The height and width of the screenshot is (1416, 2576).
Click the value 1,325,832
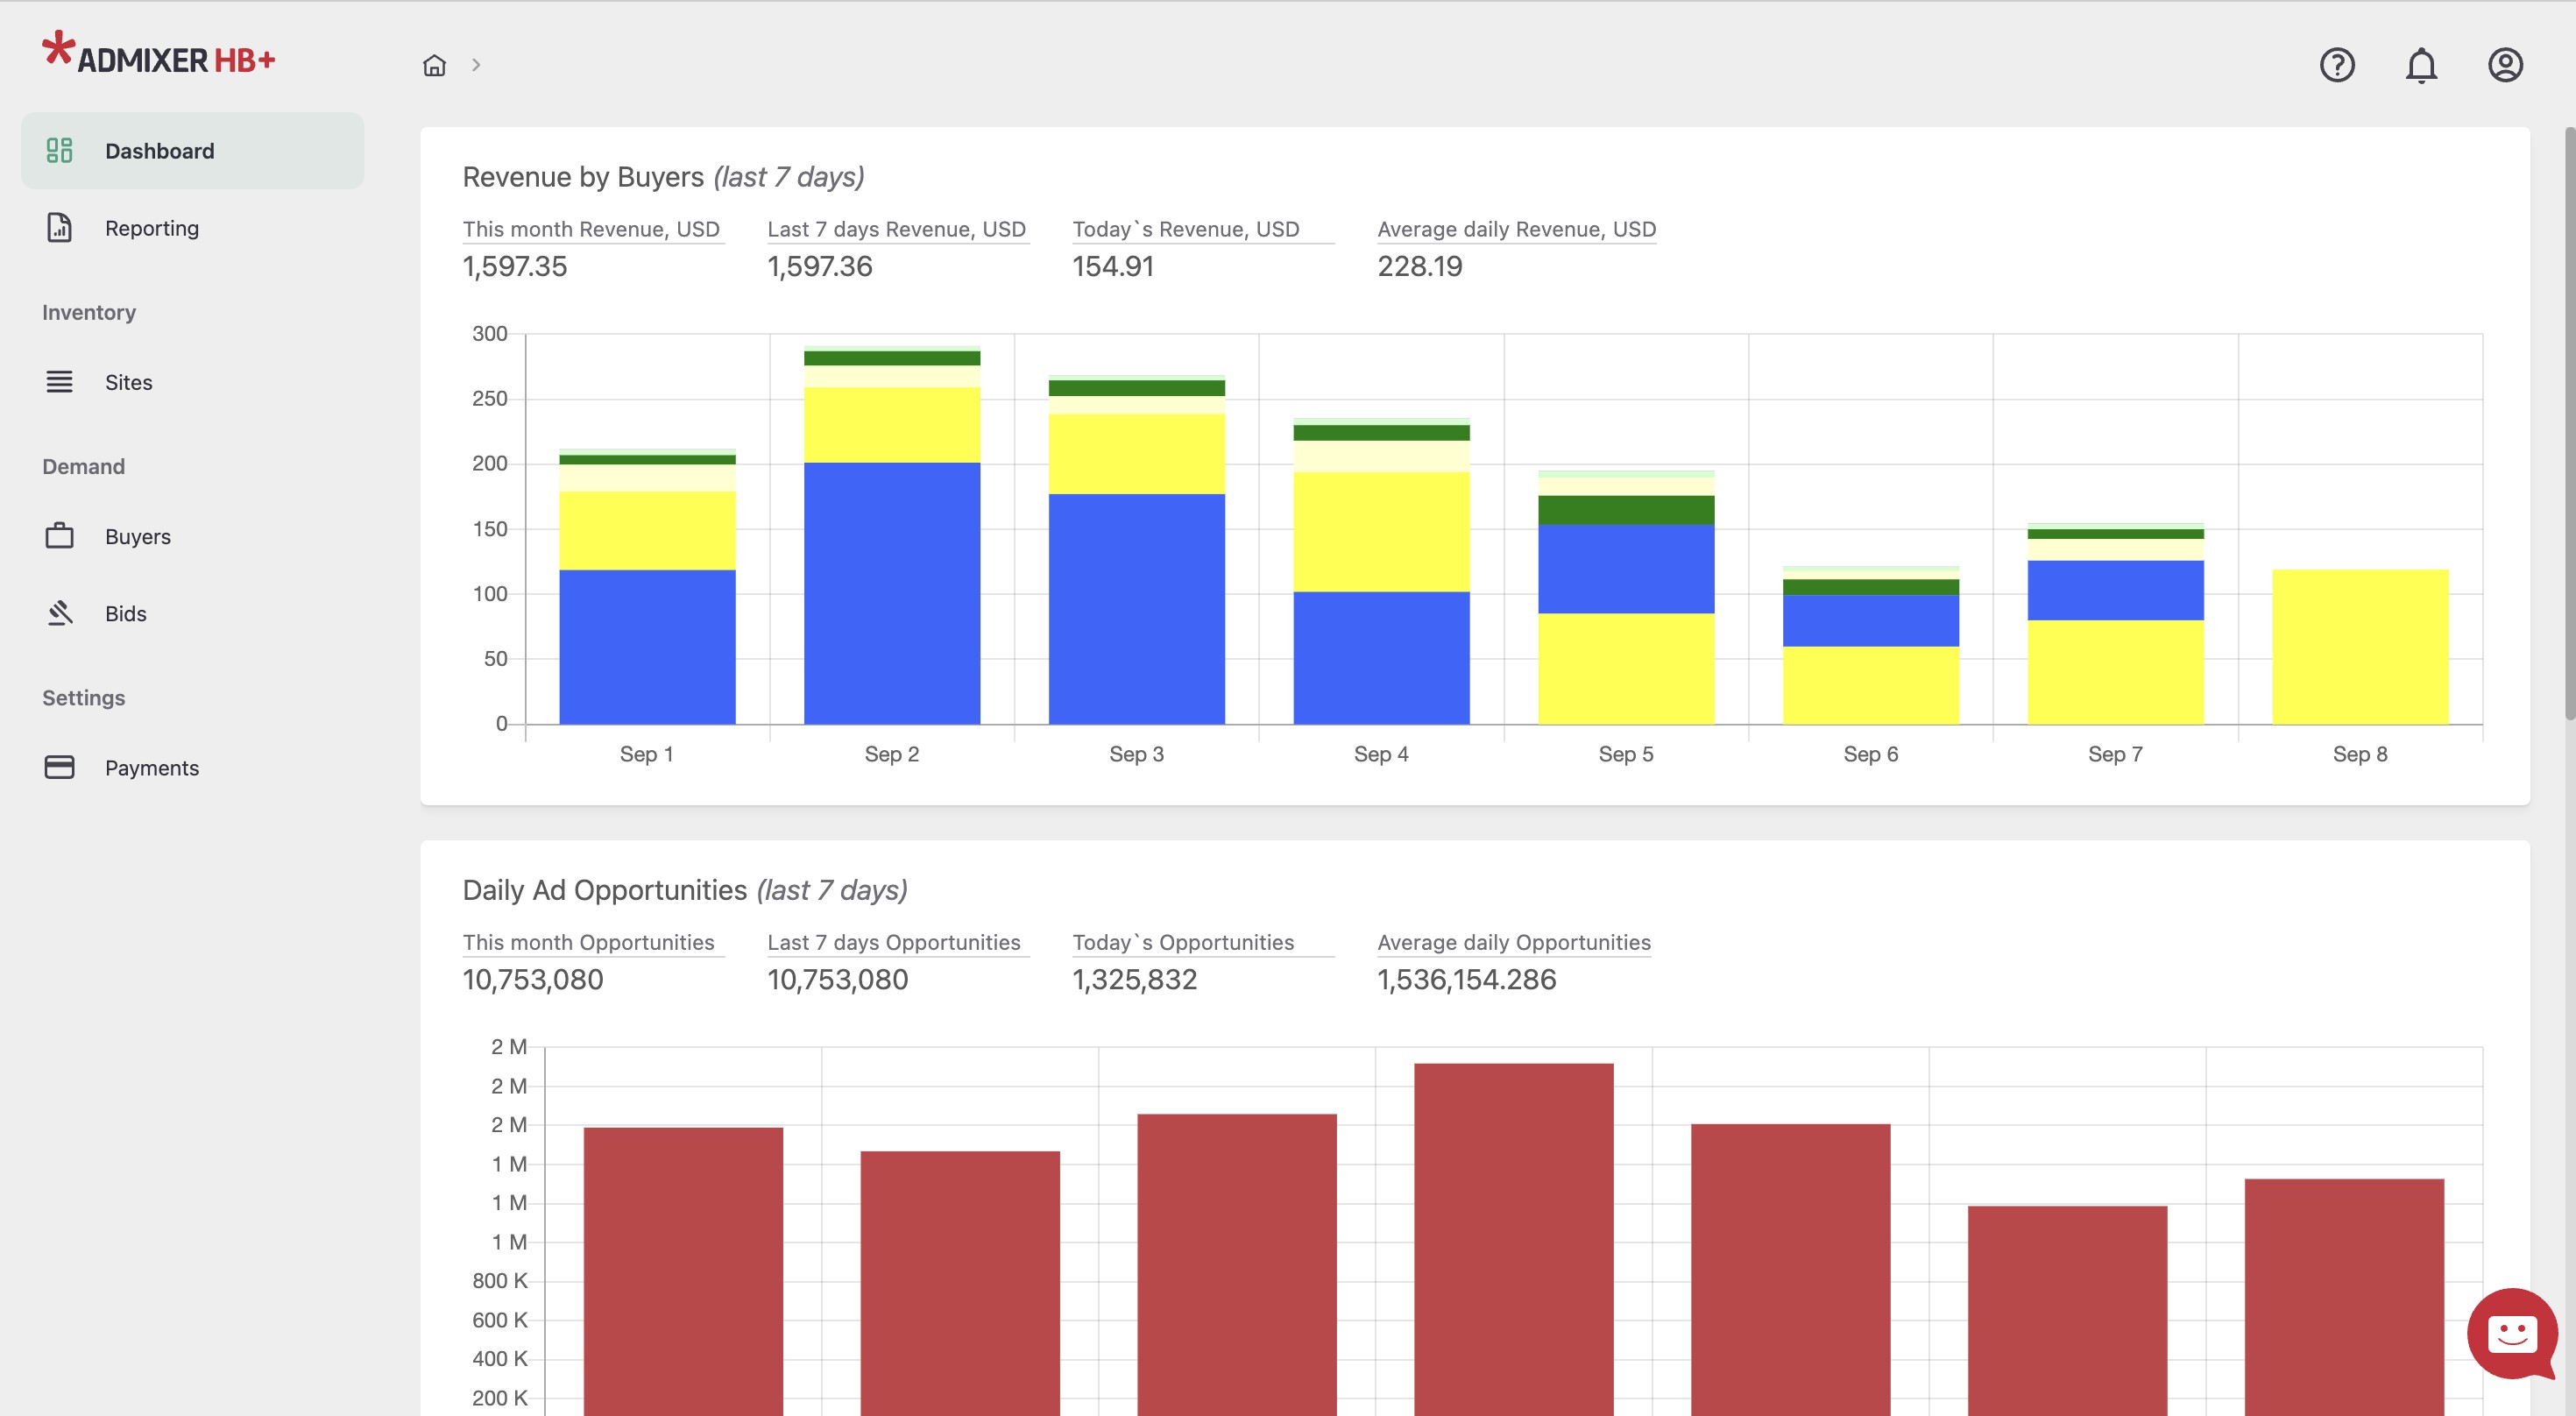pos(1134,979)
